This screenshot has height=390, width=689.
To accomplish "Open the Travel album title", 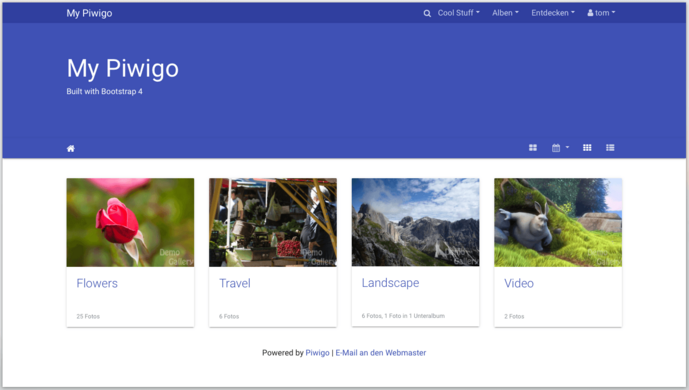I will (x=235, y=283).
